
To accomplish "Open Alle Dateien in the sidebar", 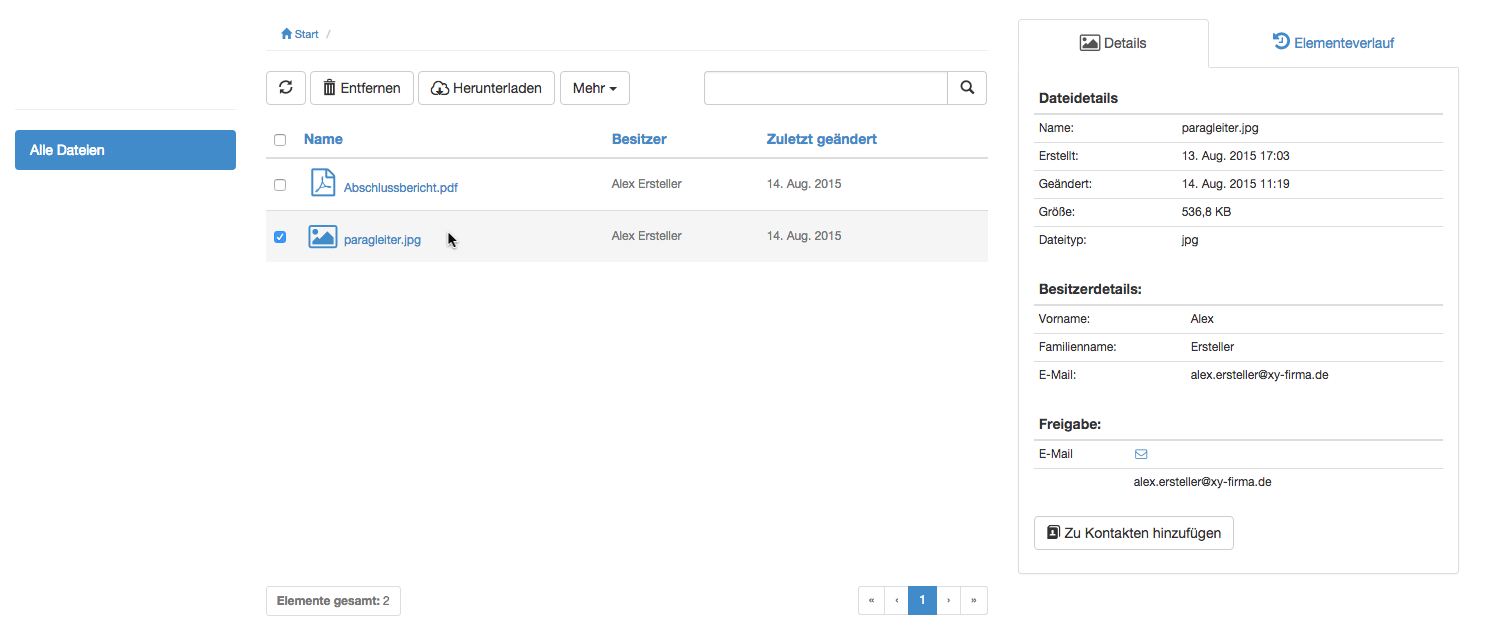I will coord(125,150).
